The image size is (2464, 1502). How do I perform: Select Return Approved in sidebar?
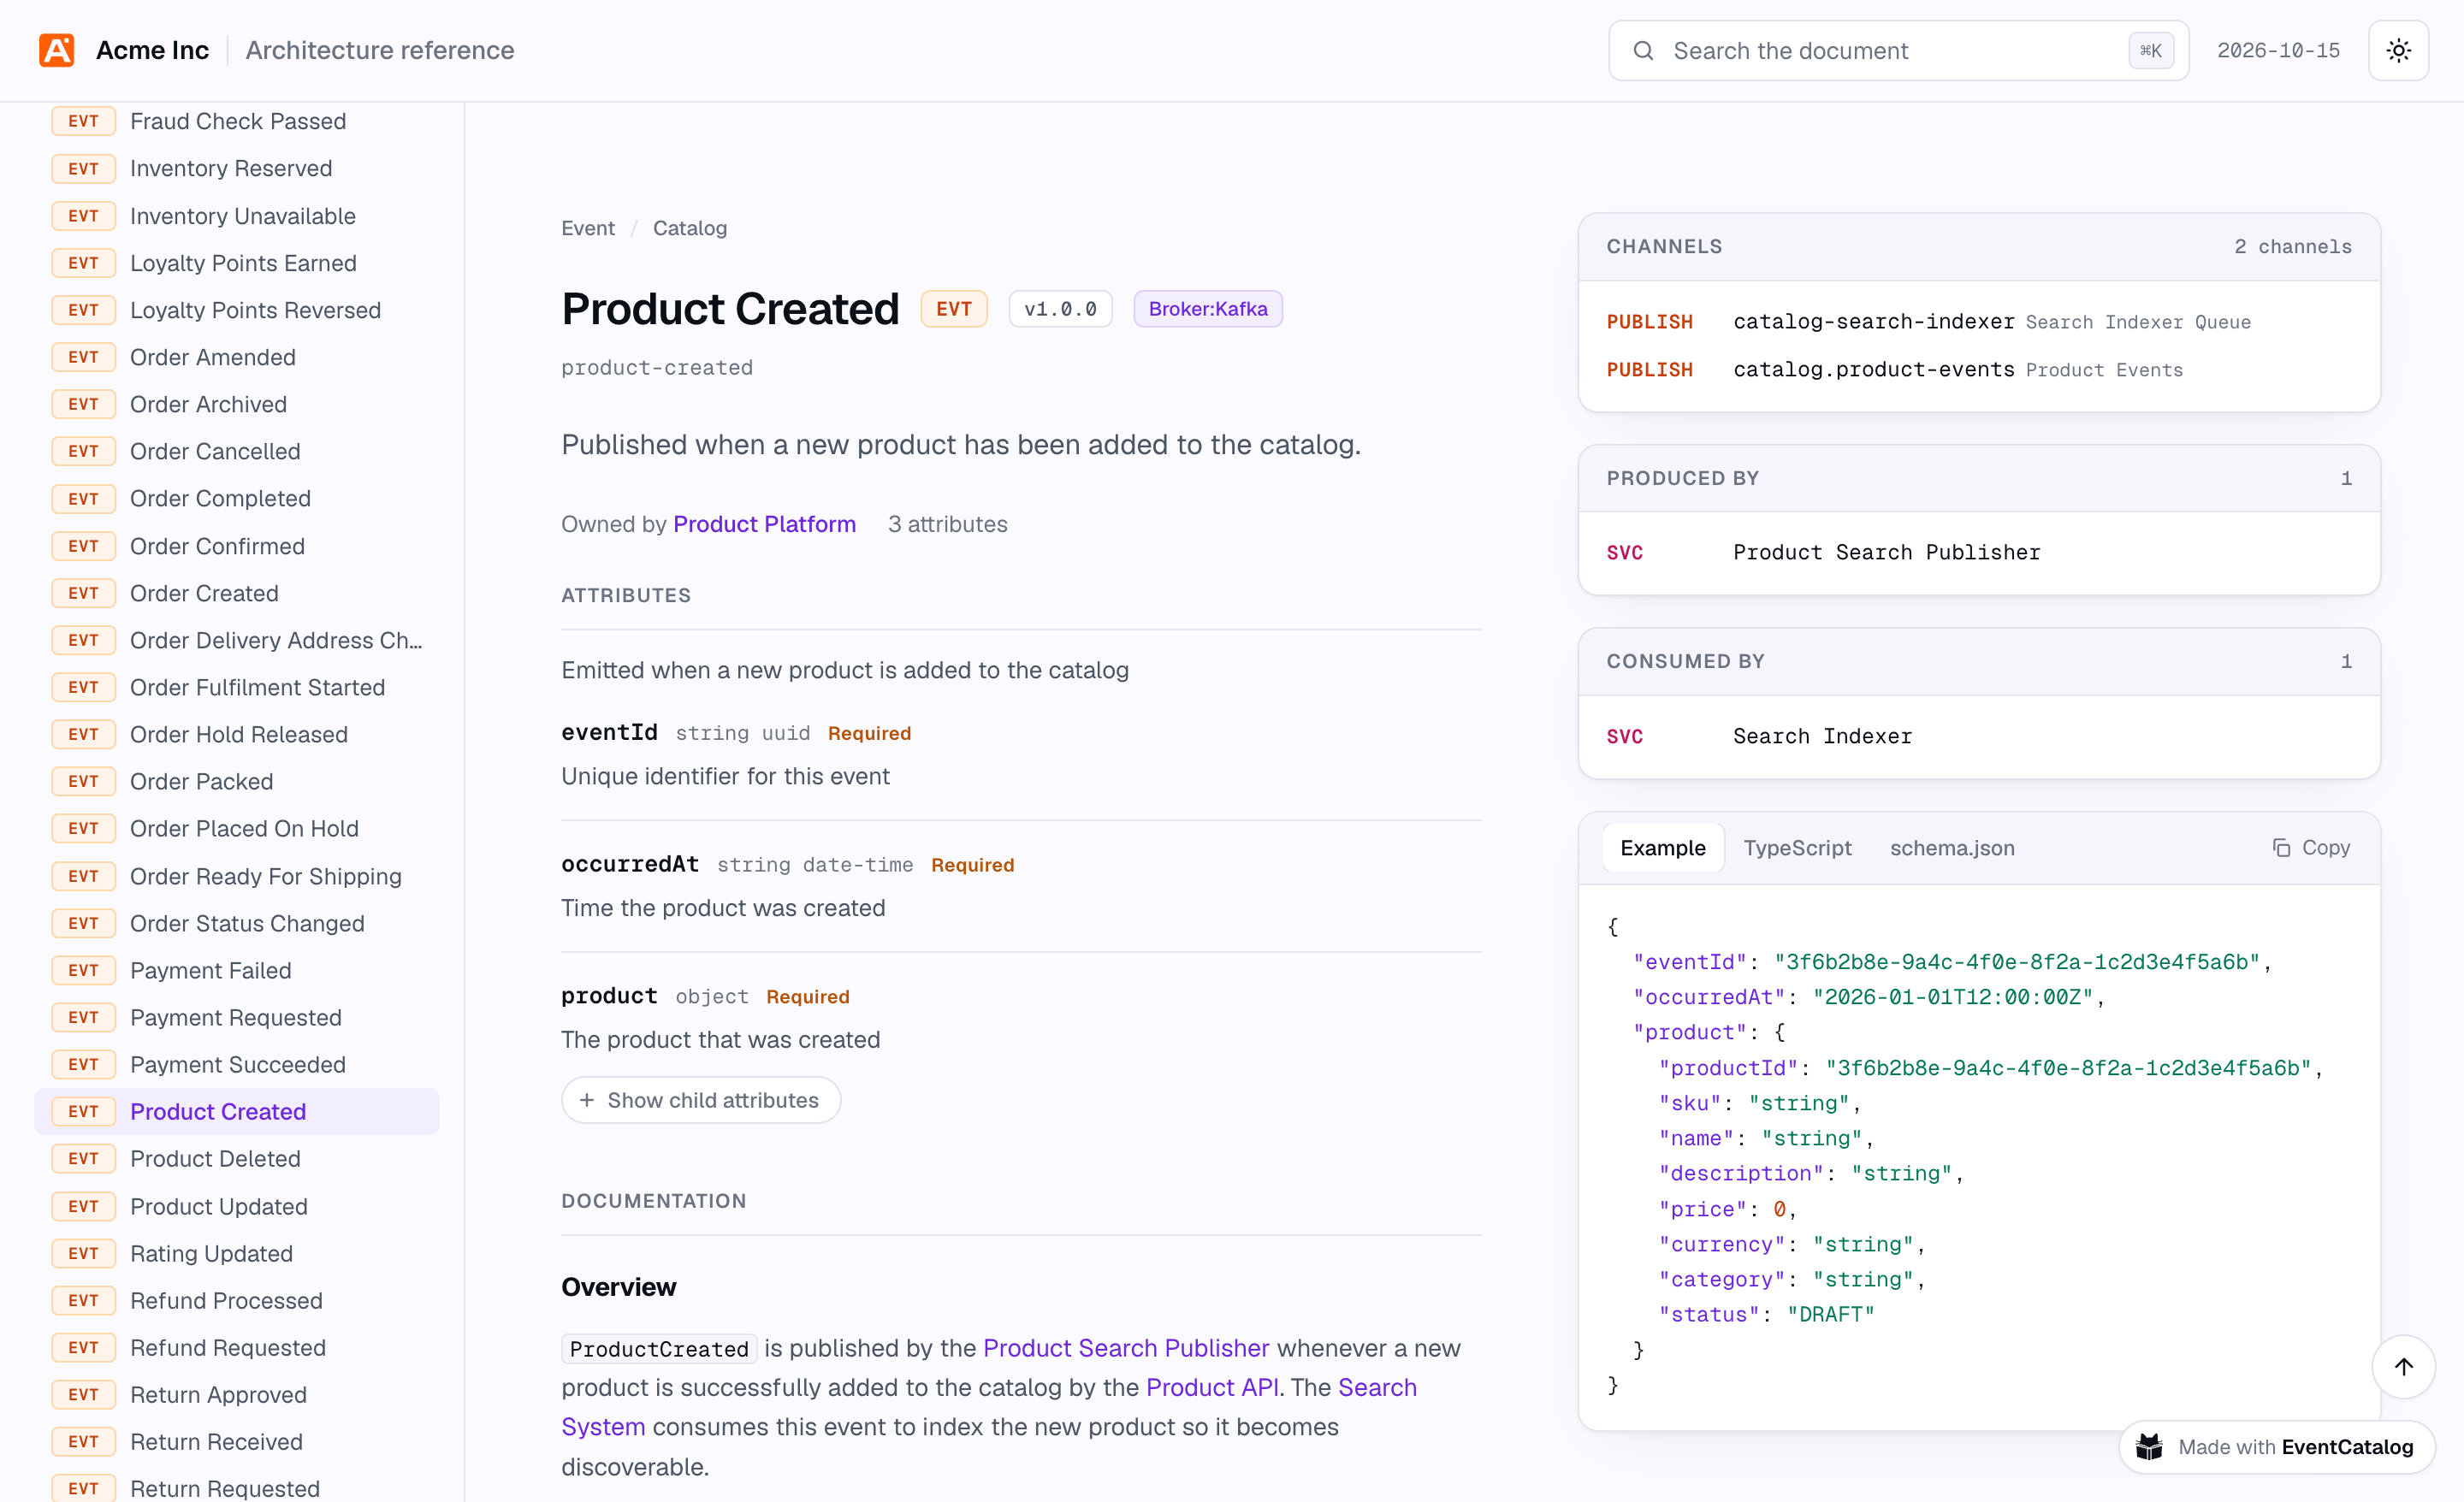[237, 1394]
